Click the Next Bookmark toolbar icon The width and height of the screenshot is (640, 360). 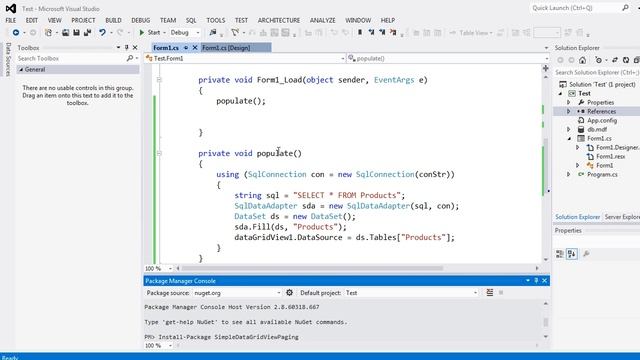[382, 33]
